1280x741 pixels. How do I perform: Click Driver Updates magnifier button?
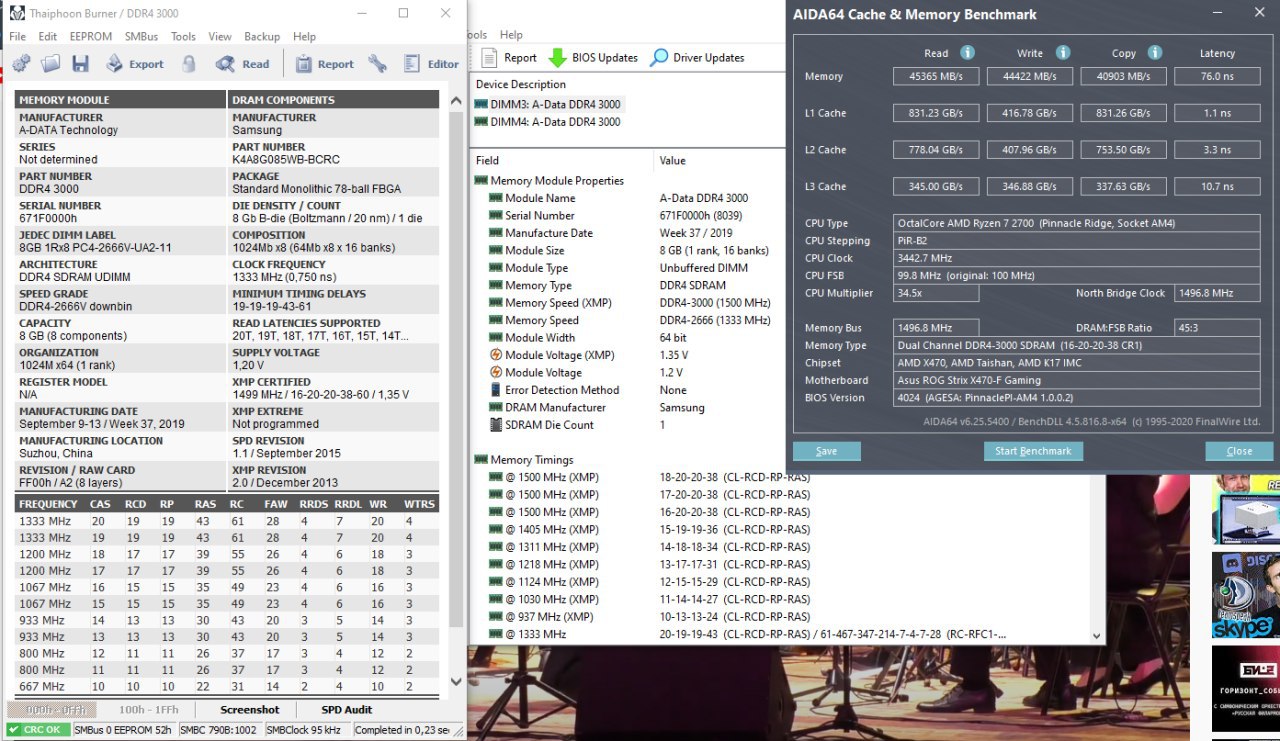(x=697, y=58)
